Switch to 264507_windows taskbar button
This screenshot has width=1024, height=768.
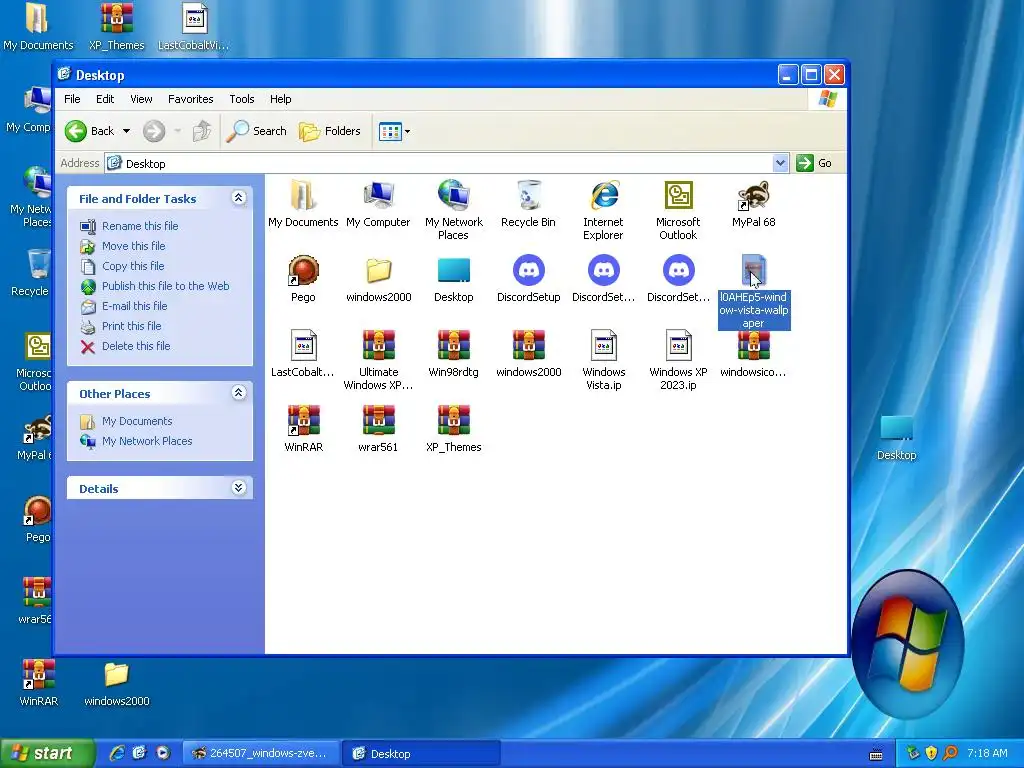pos(261,754)
